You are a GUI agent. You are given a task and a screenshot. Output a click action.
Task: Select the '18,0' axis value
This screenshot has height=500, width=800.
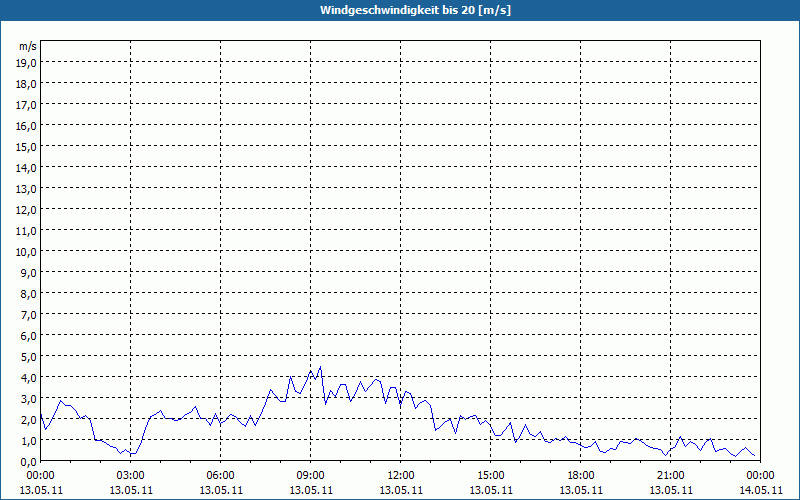[28, 84]
